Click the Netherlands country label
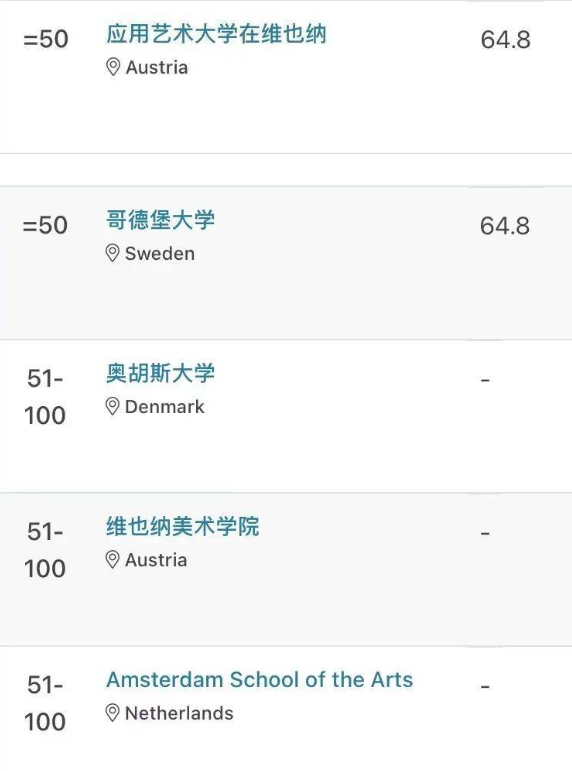 (x=180, y=713)
